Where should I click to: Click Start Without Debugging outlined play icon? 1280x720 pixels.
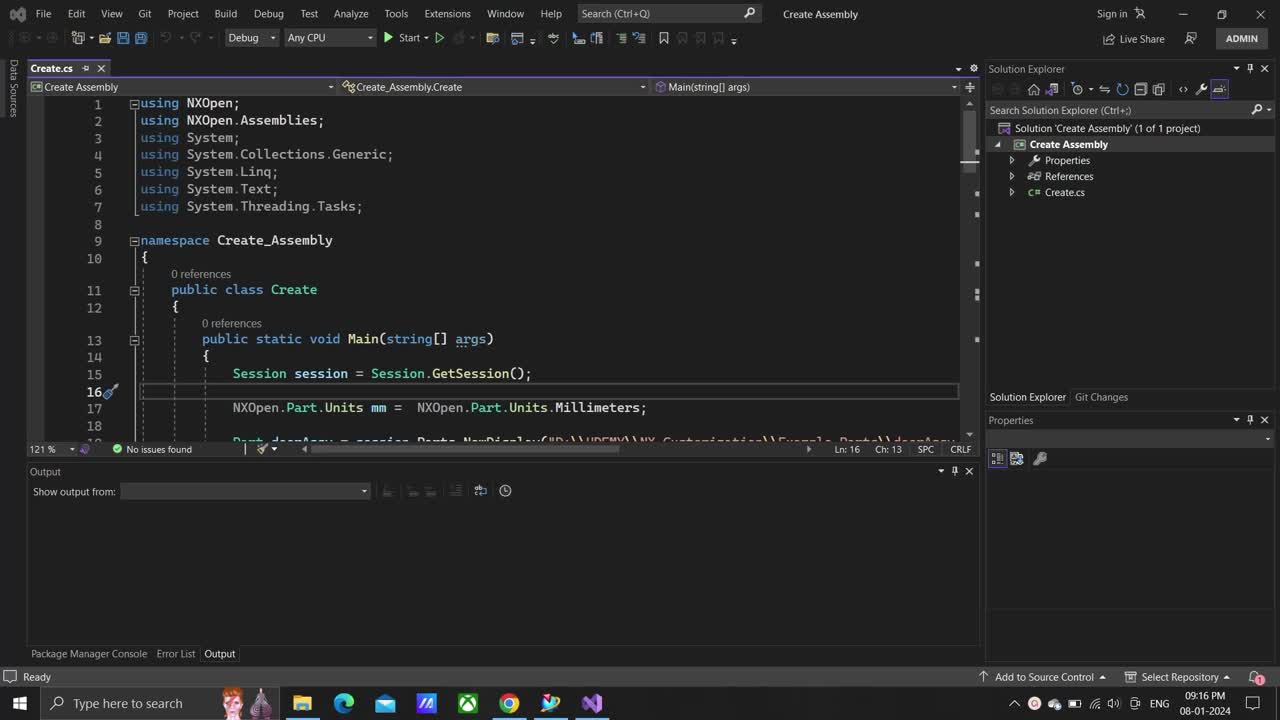point(439,38)
